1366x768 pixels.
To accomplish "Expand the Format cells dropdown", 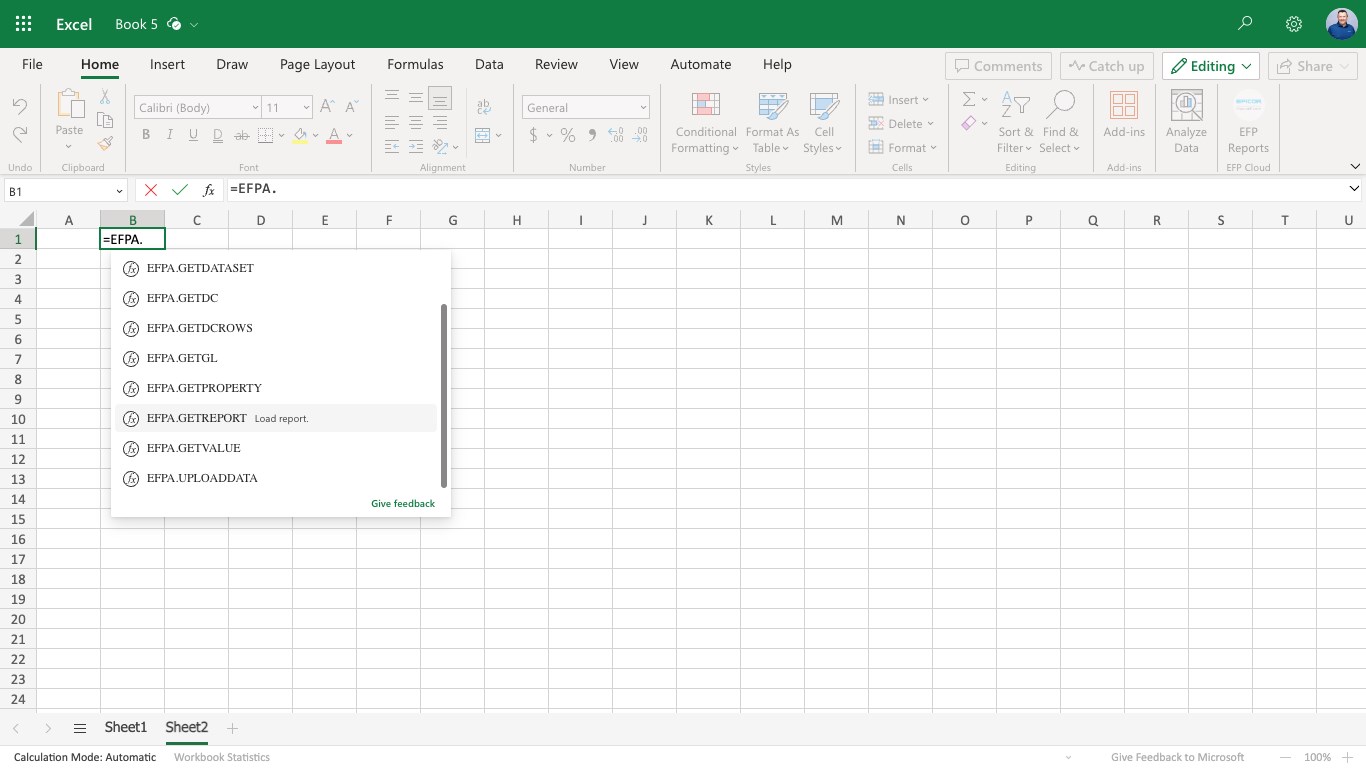I will (933, 147).
